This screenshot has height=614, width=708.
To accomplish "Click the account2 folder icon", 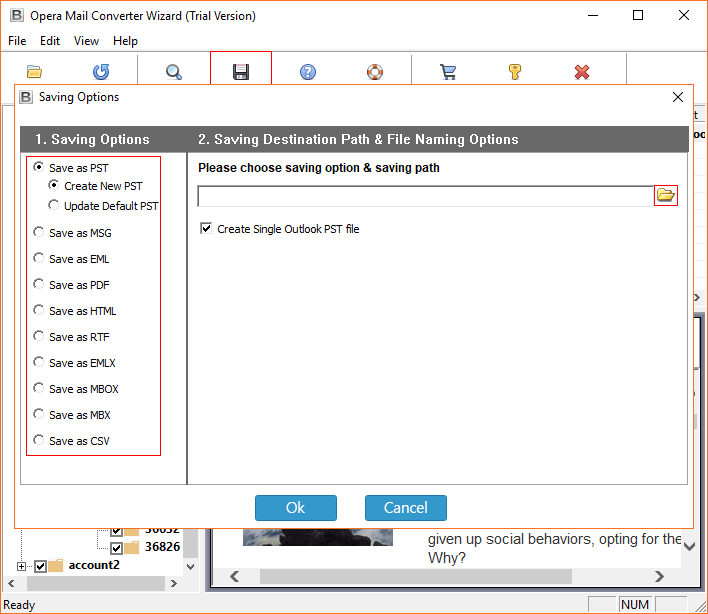I will pos(56,565).
